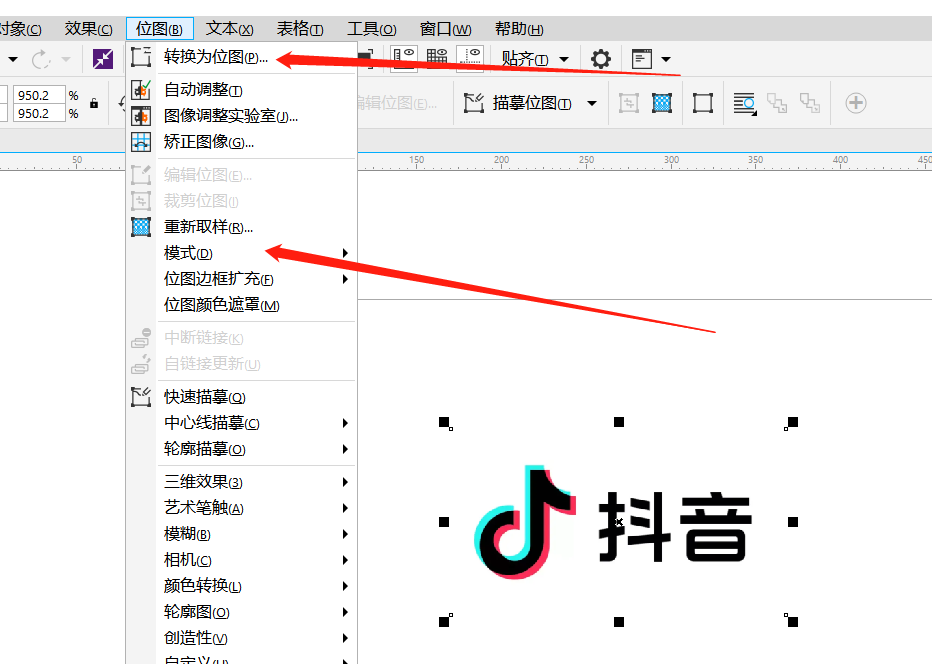Image resolution: width=932 pixels, height=664 pixels.
Task: Click the right-middle selection handle
Action: pos(793,522)
